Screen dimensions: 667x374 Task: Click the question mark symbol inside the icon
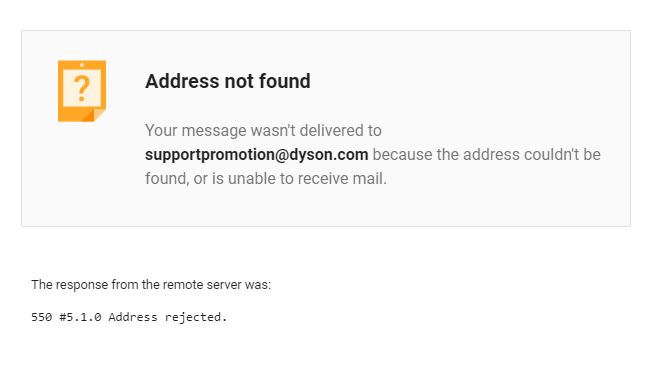[x=82, y=89]
